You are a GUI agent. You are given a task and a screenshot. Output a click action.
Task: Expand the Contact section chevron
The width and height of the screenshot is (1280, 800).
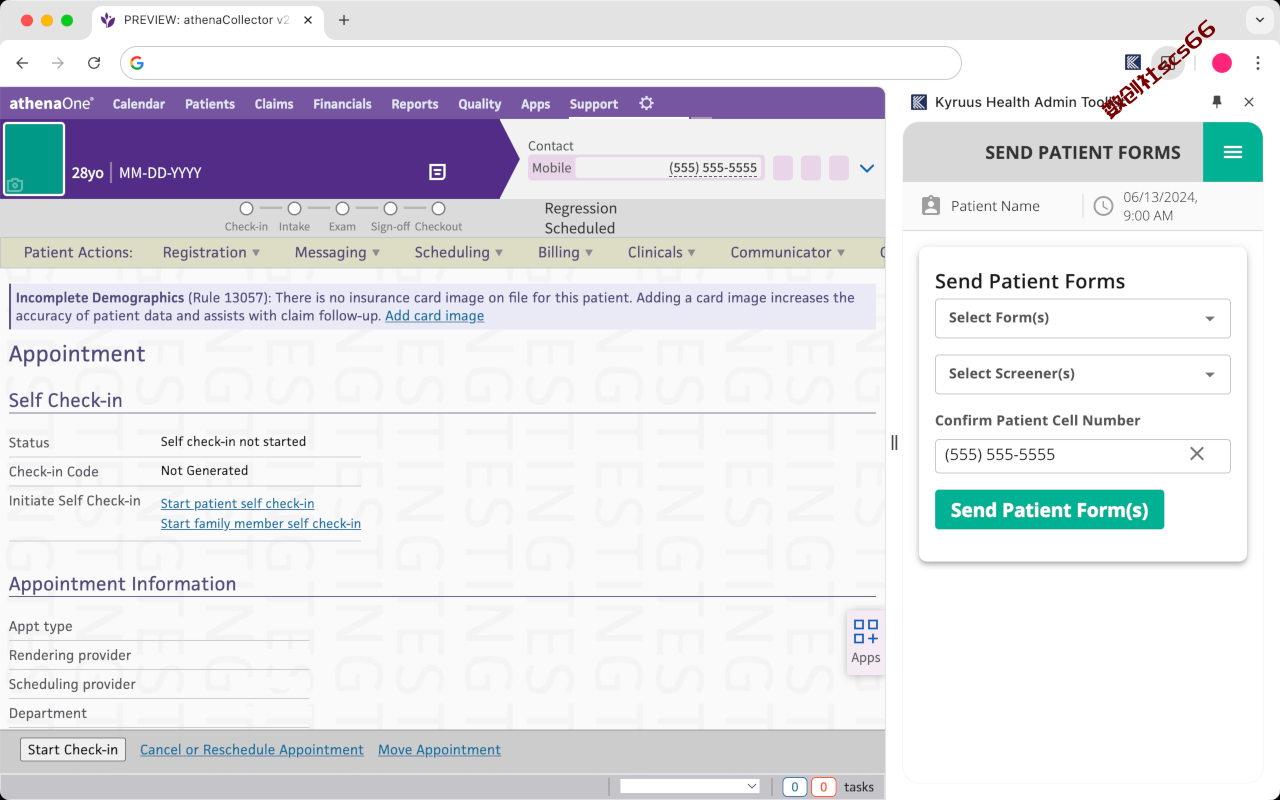[x=867, y=168]
